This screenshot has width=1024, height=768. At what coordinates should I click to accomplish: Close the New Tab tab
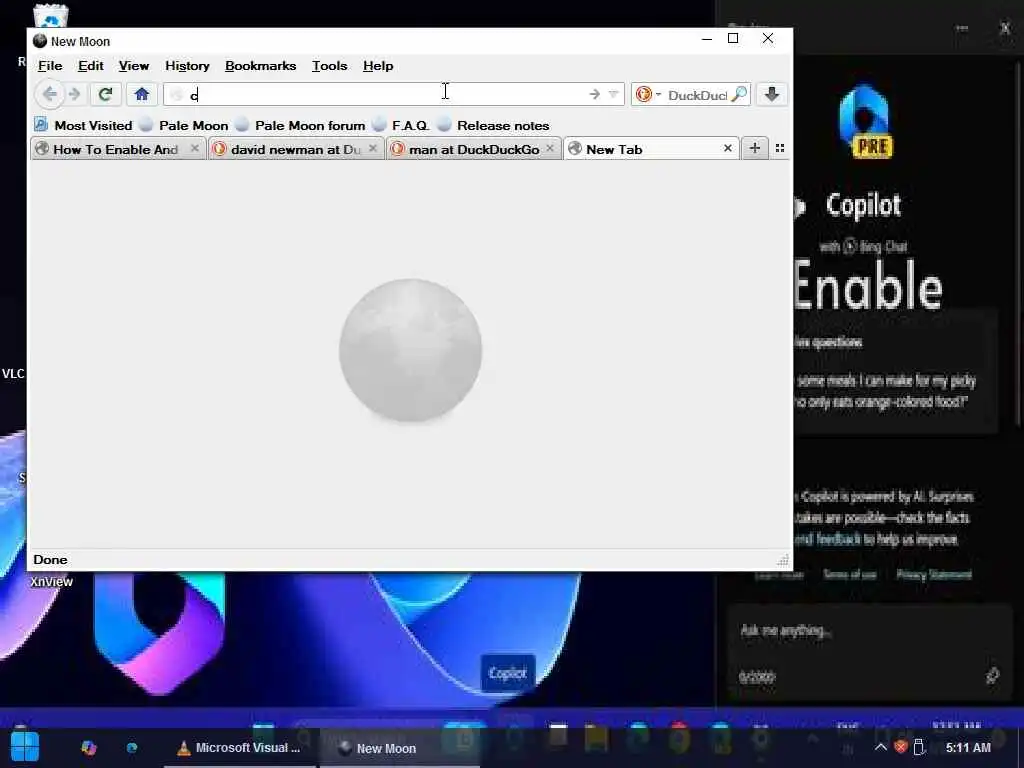(x=728, y=149)
